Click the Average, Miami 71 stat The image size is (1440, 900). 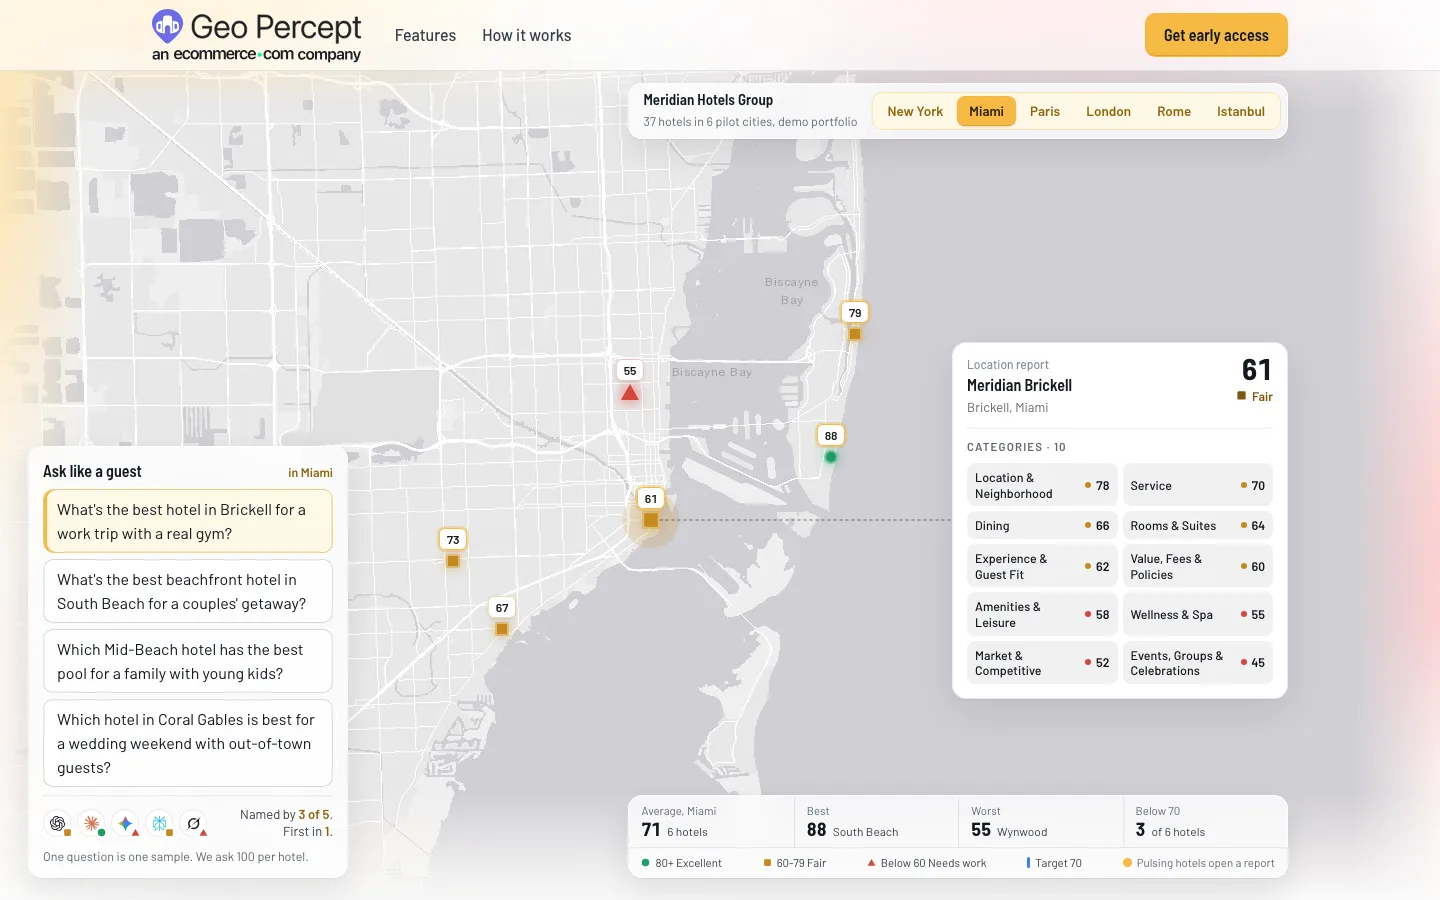[x=711, y=822]
